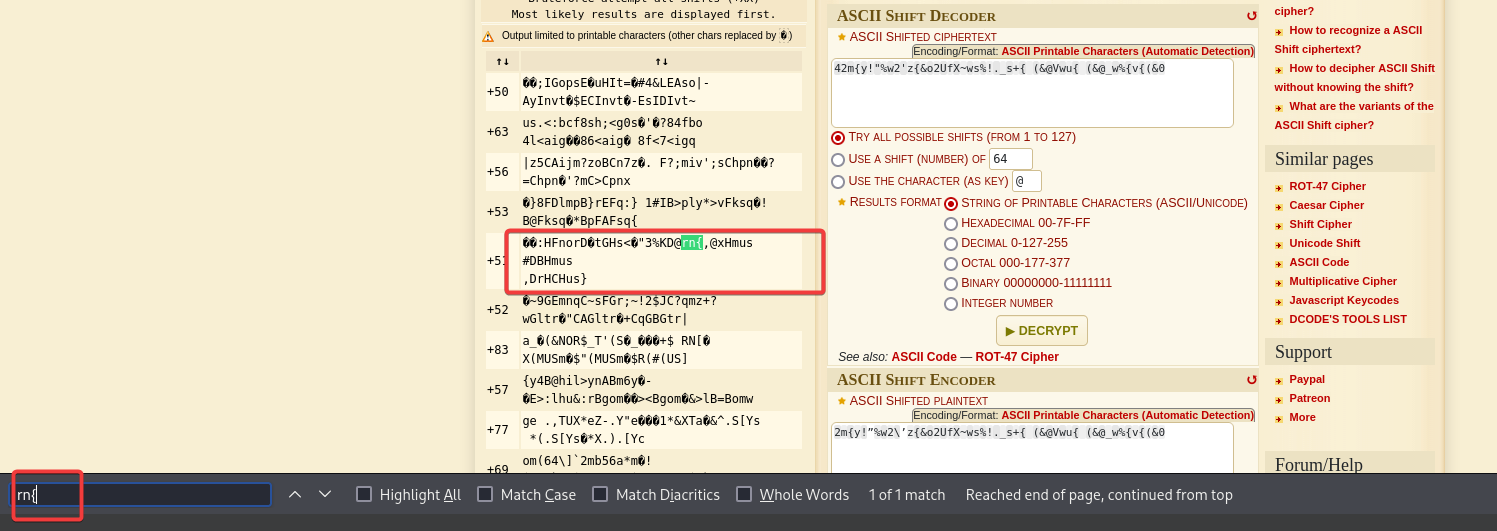Viewport: 1497px width, 531px height.
Task: Open the Unicode Shift link
Action: (1324, 243)
